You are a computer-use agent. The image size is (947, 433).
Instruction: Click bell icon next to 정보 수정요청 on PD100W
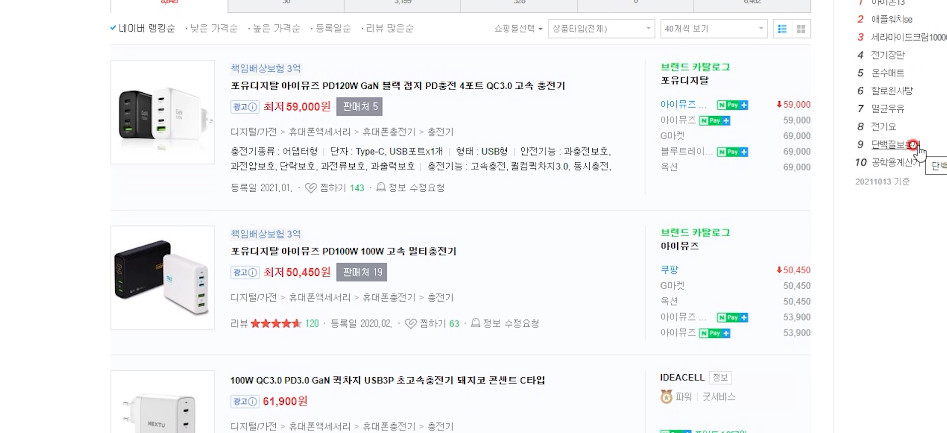pyautogui.click(x=476, y=323)
